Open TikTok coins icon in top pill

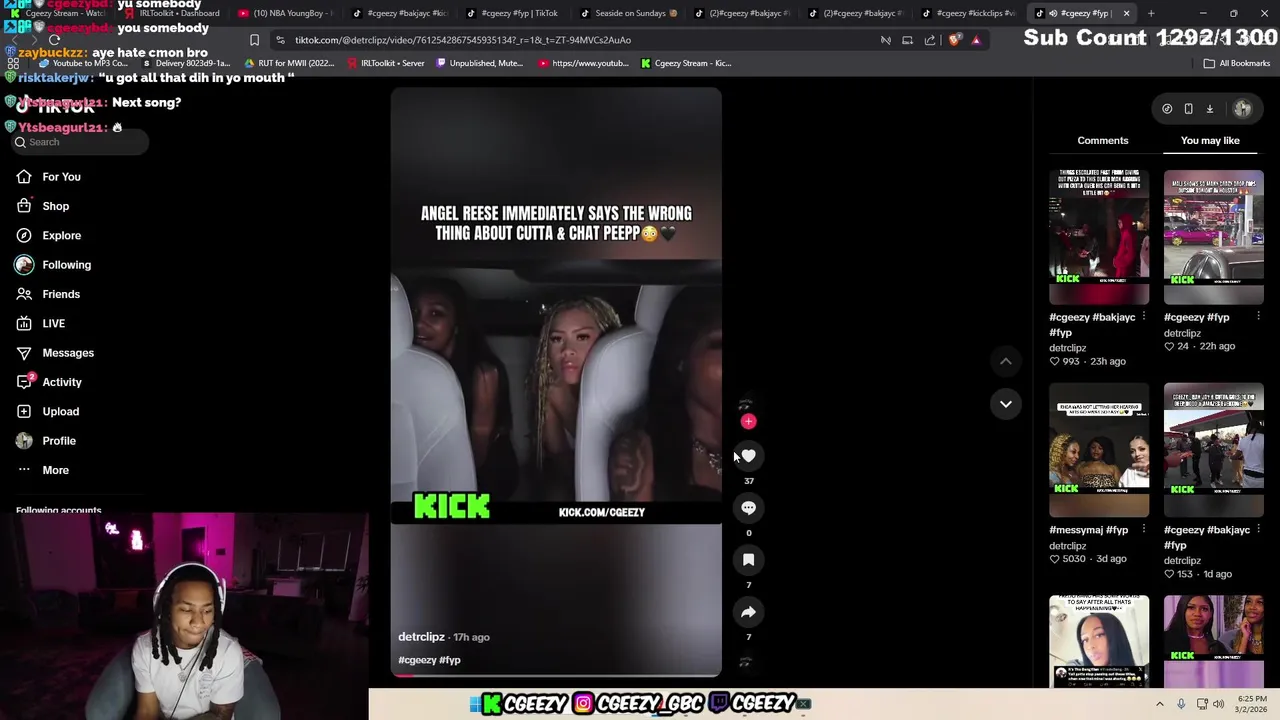click(x=1167, y=109)
